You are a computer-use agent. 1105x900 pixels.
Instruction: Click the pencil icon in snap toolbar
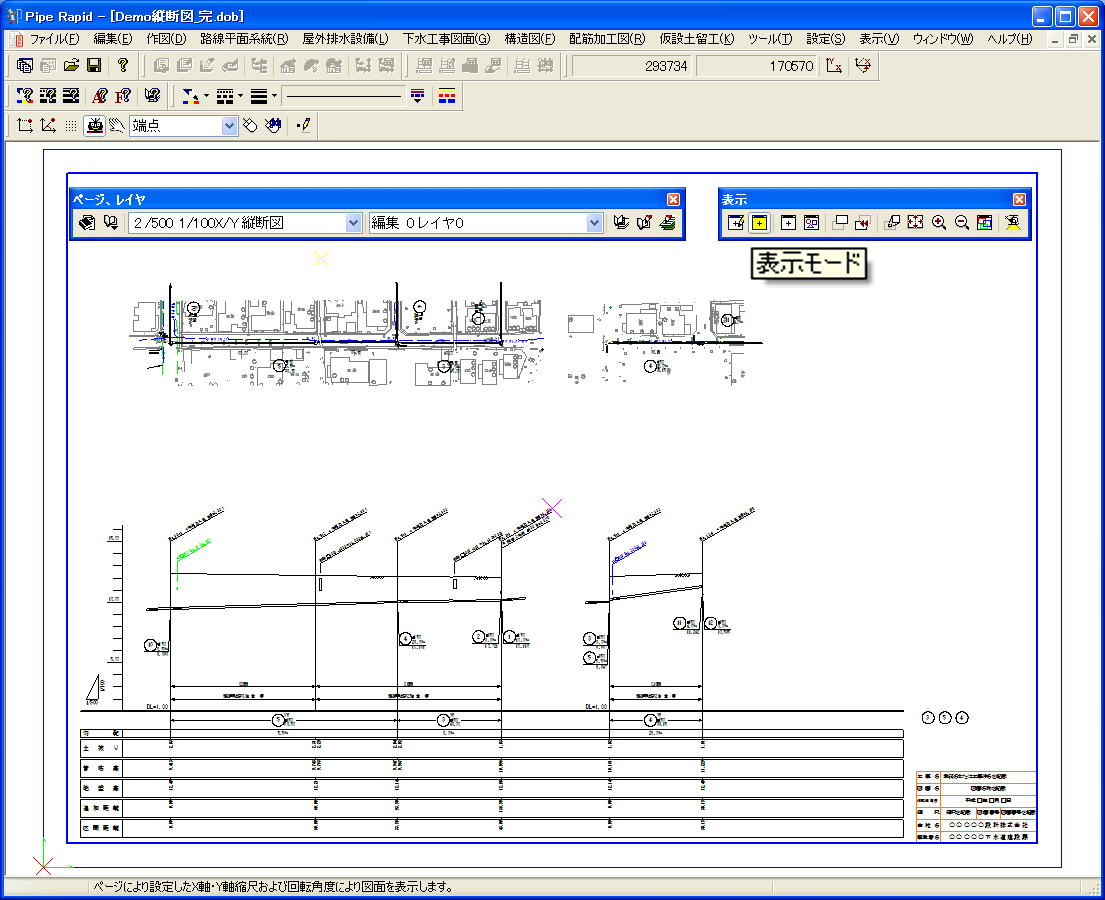click(x=304, y=126)
